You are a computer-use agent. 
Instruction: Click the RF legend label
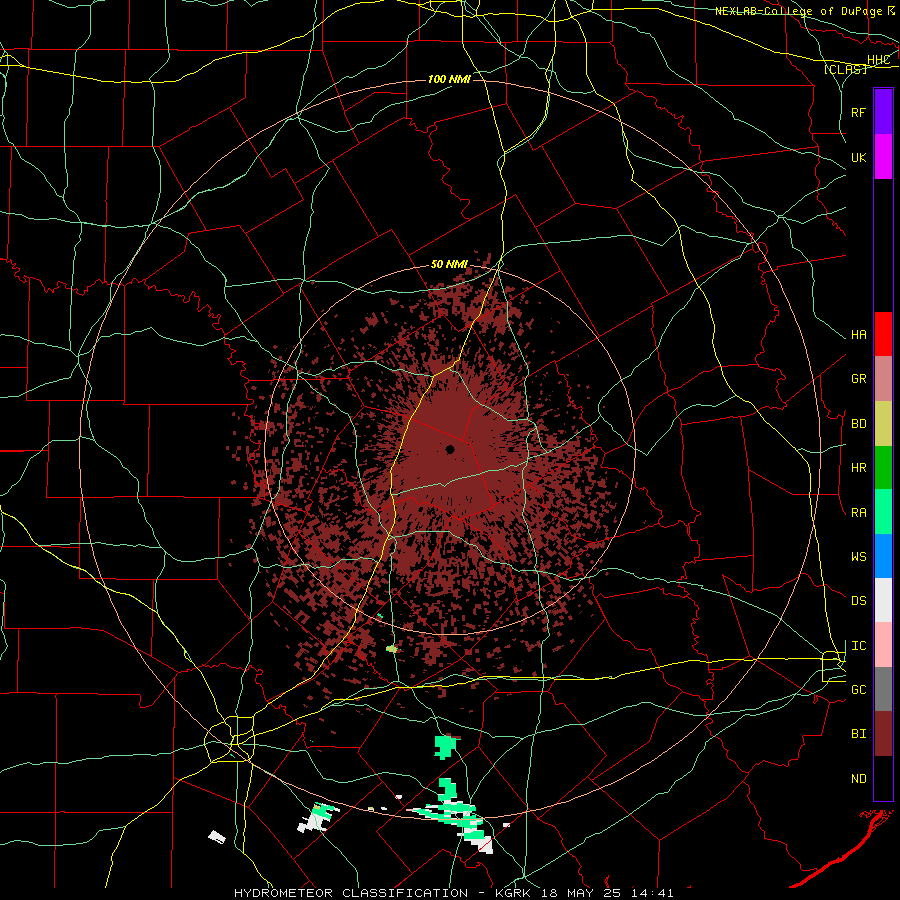[x=859, y=112]
